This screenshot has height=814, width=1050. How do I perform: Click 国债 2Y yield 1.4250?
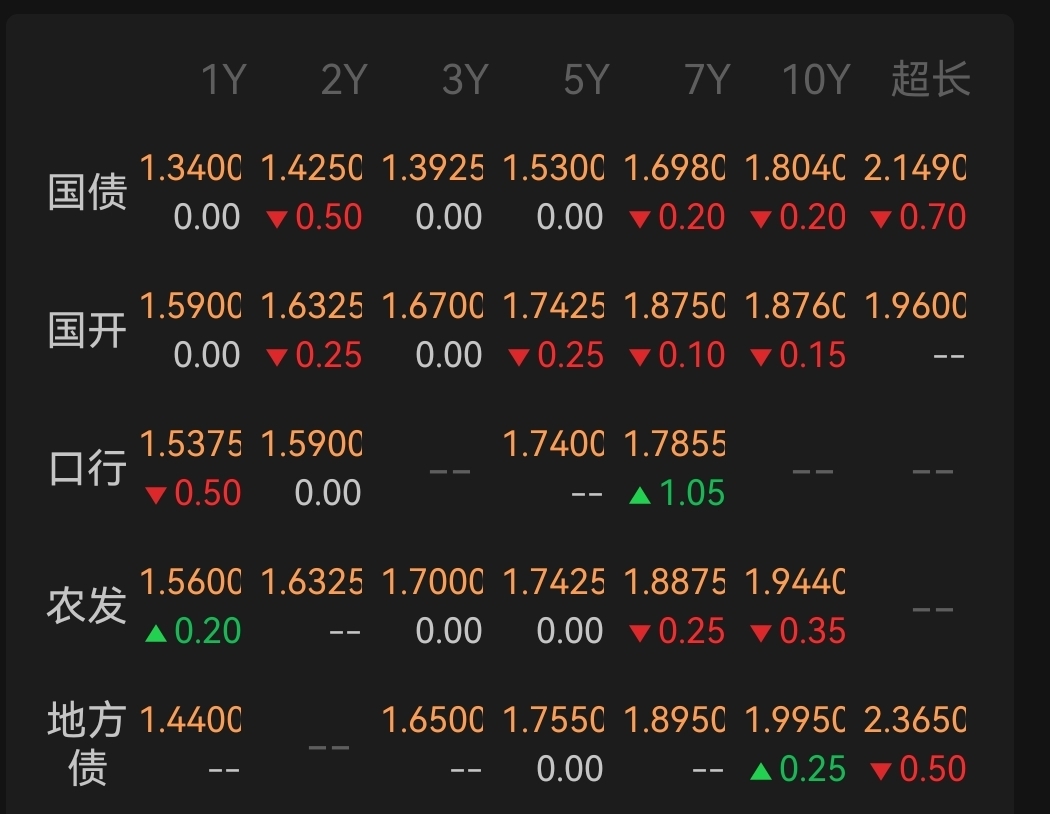[311, 168]
